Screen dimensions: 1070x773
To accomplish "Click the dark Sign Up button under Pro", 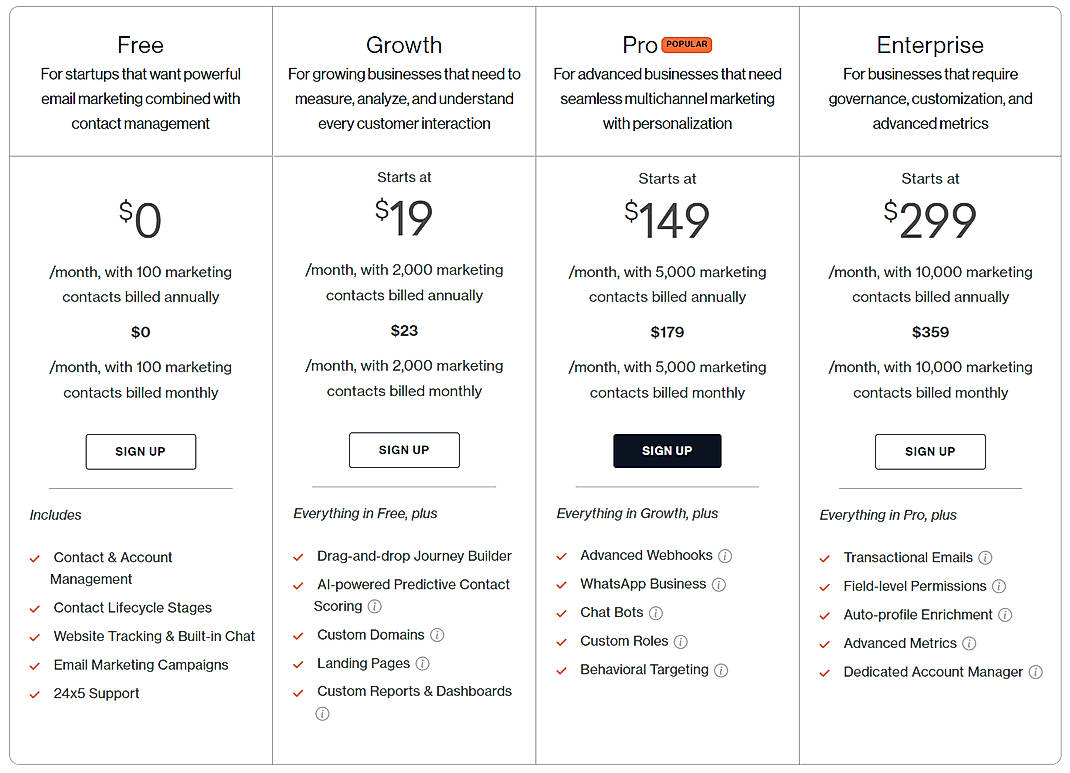I will point(667,450).
